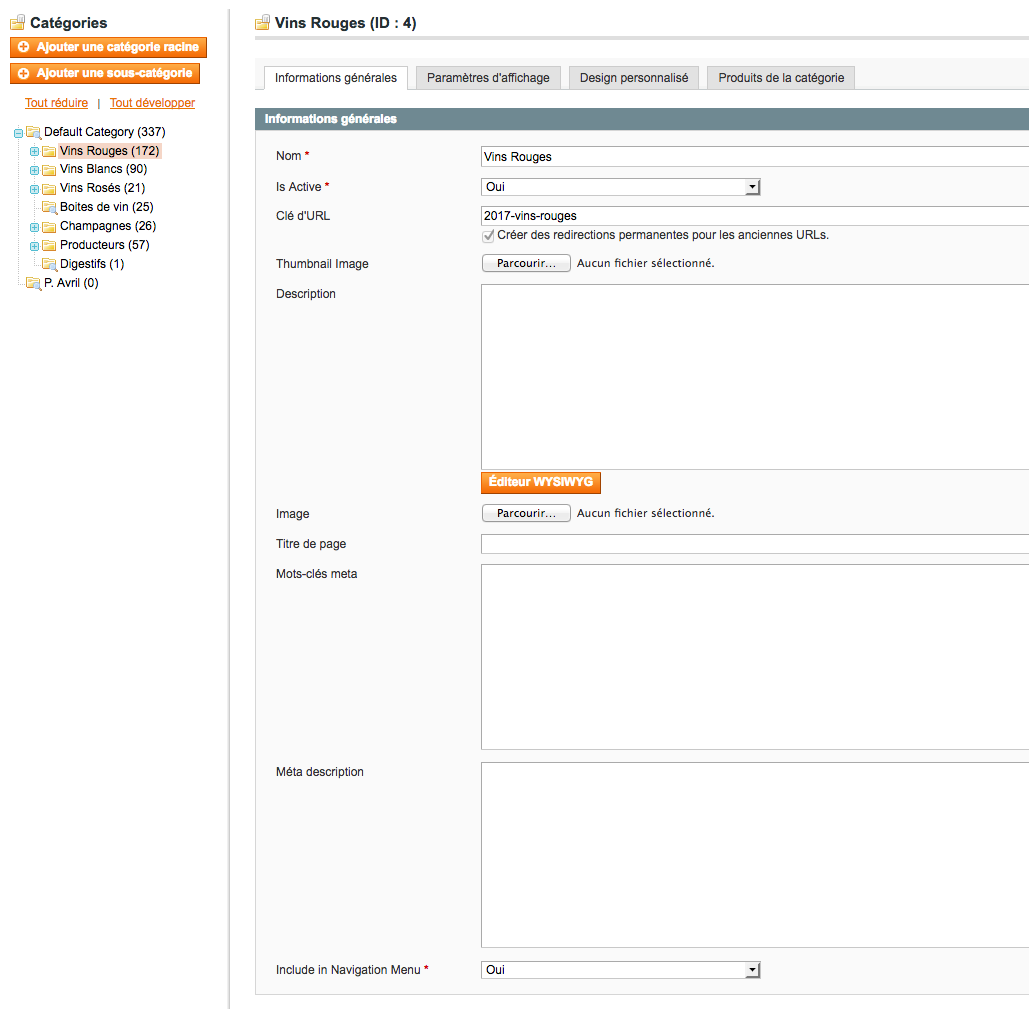
Task: Click the Producteurs folder icon
Action: click(x=49, y=245)
